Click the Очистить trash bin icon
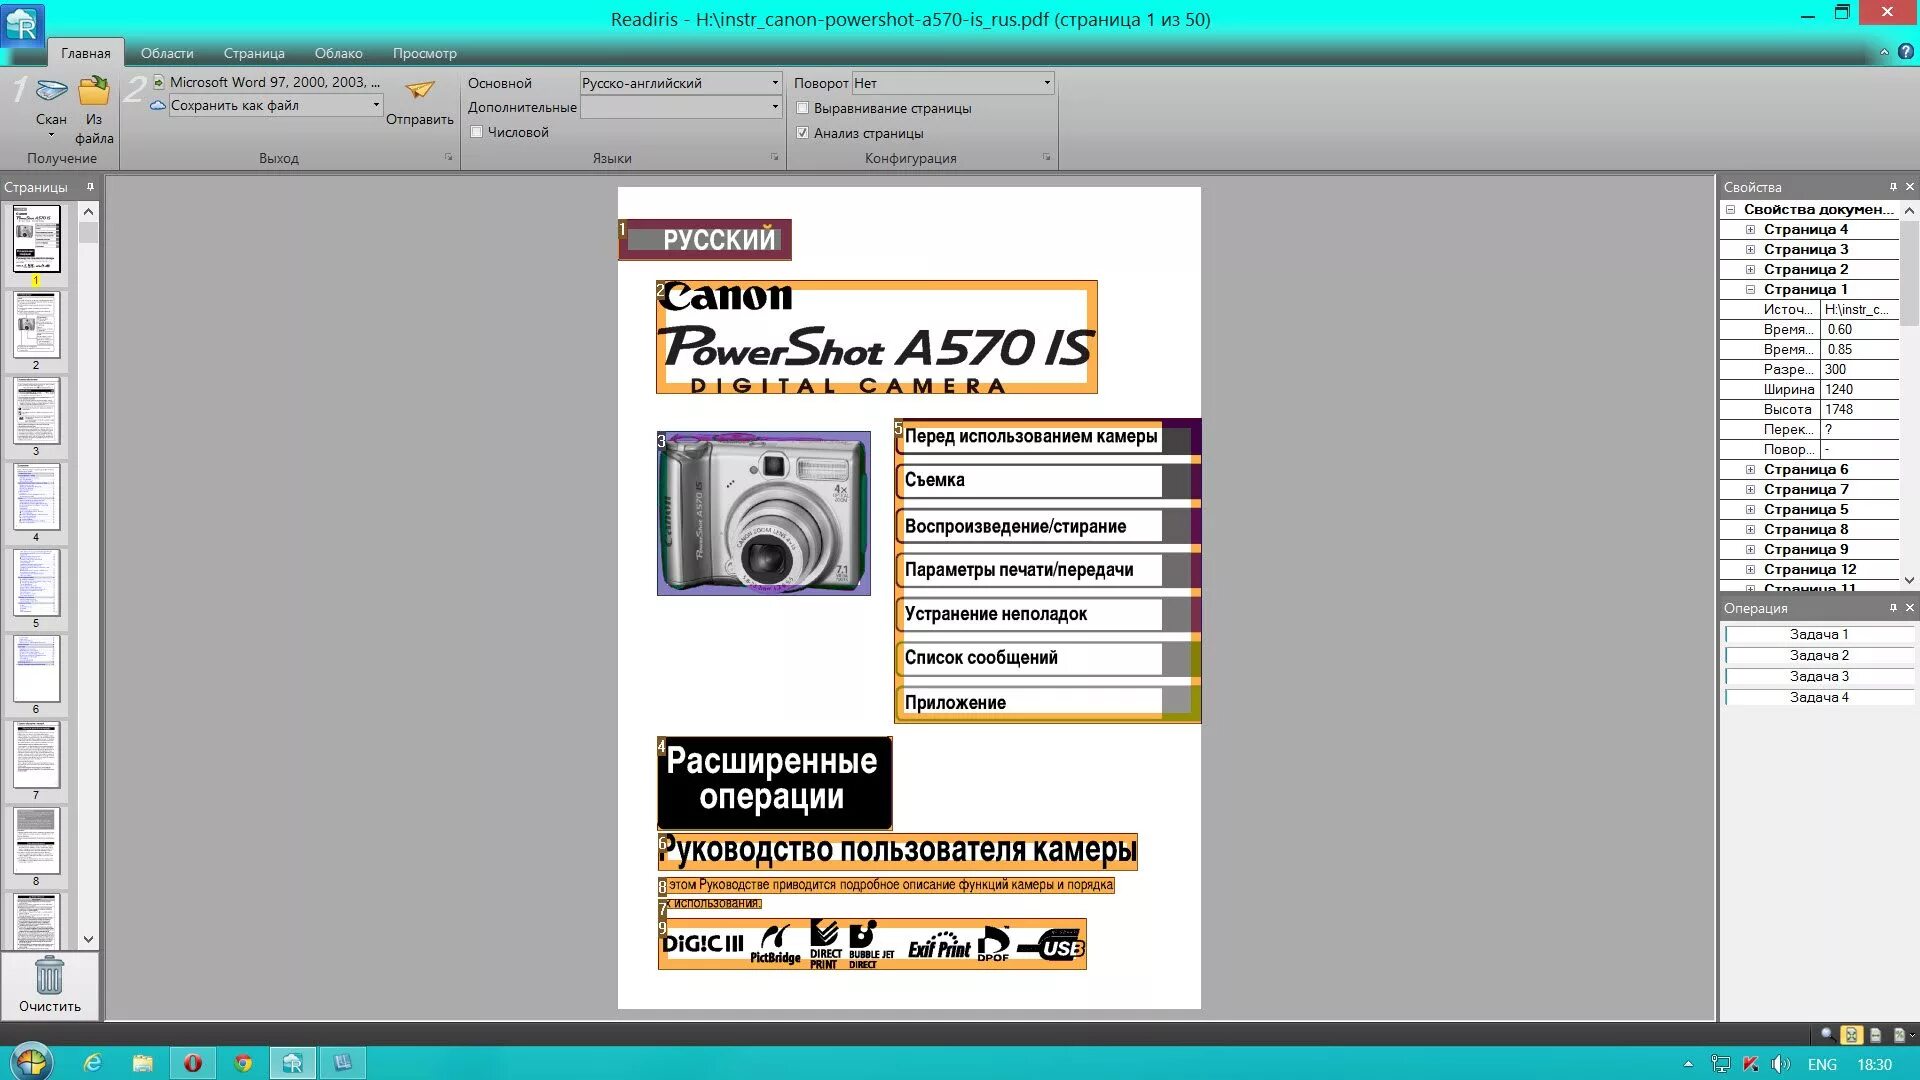The height and width of the screenshot is (1080, 1920). (49, 975)
